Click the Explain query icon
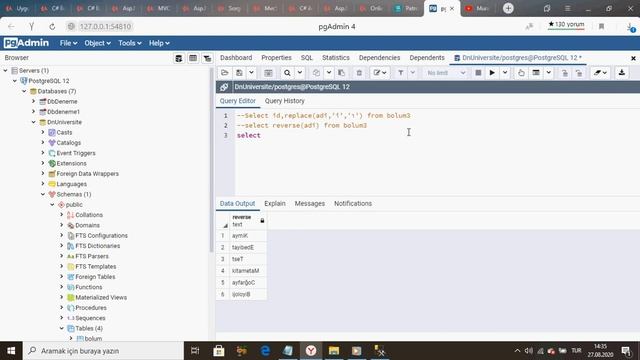Image resolution: width=640 pixels, height=360 pixels. (x=521, y=73)
